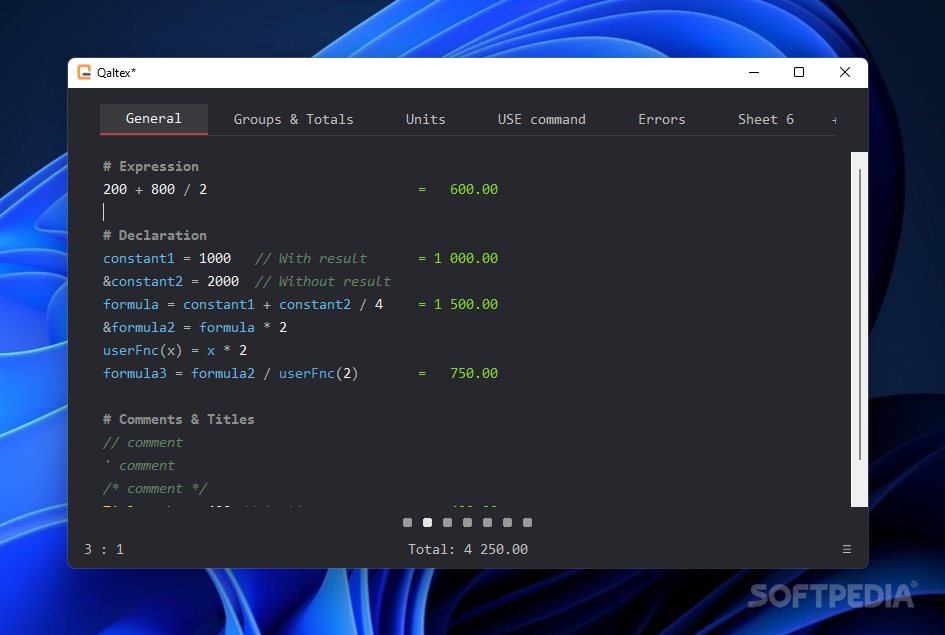Click the '200 + 800 / 2' expression line
945x635 pixels.
[155, 189]
